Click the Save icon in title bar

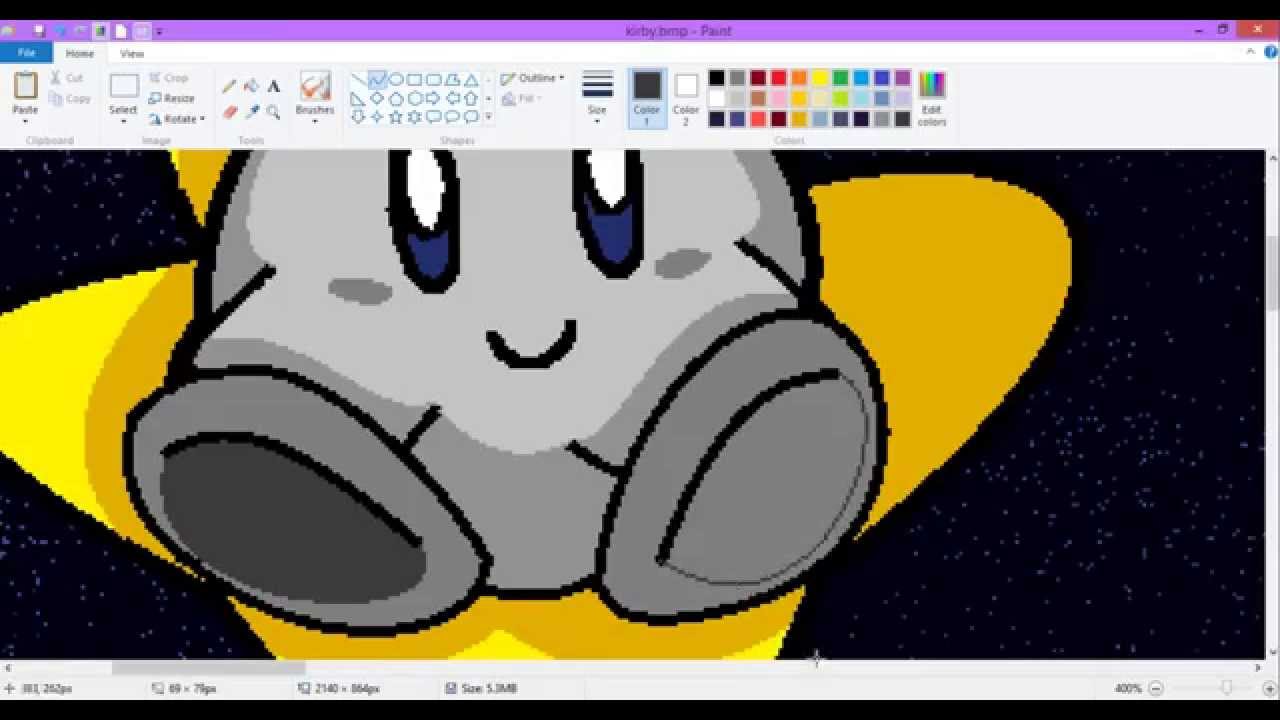39,31
